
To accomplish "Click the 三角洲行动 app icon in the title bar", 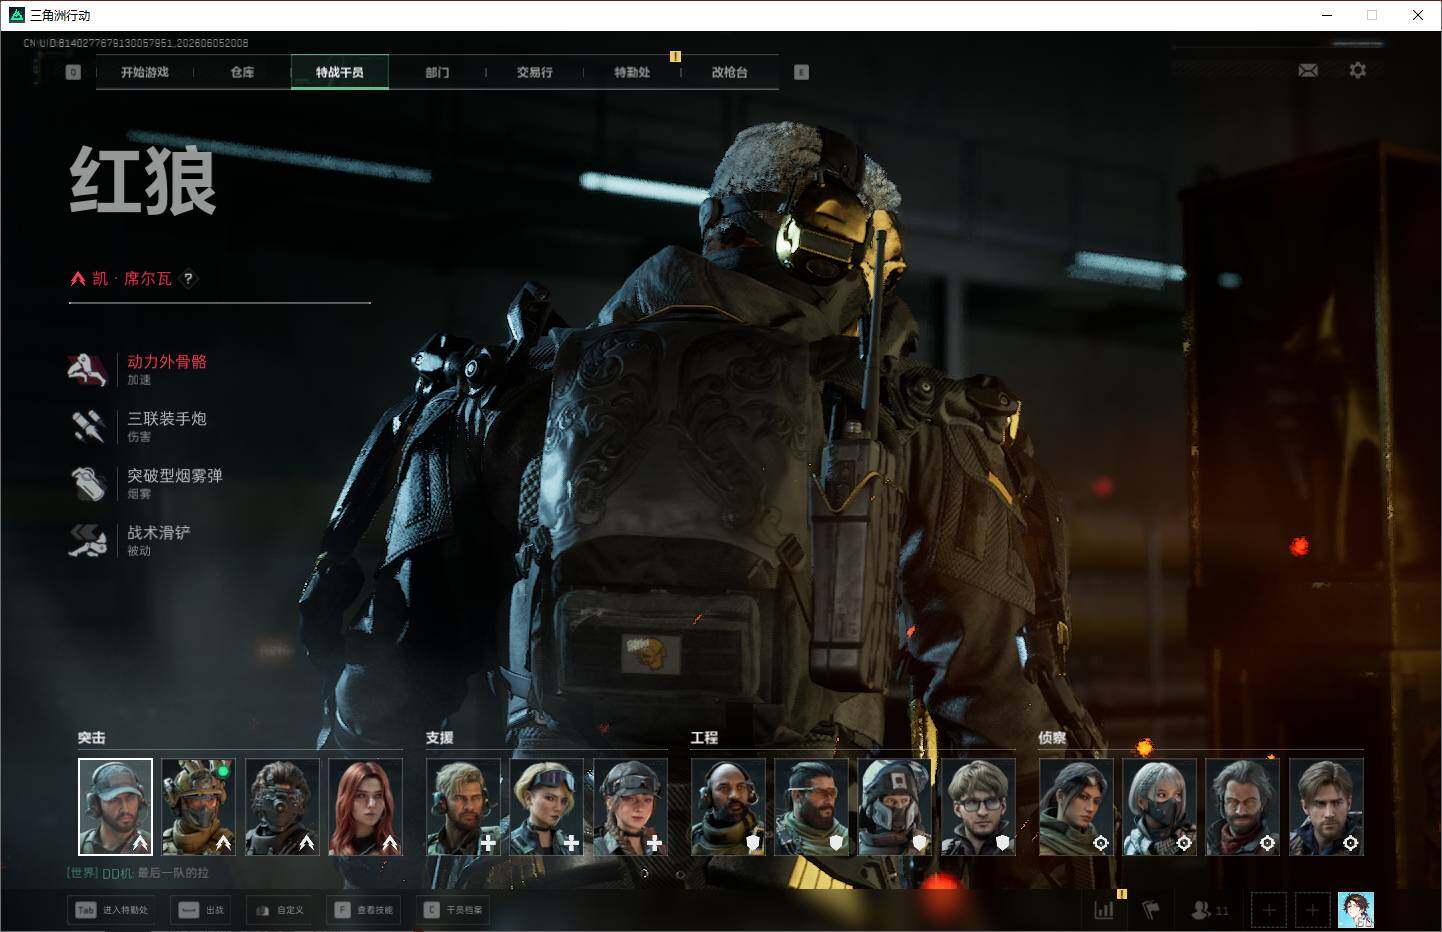I will coord(16,15).
